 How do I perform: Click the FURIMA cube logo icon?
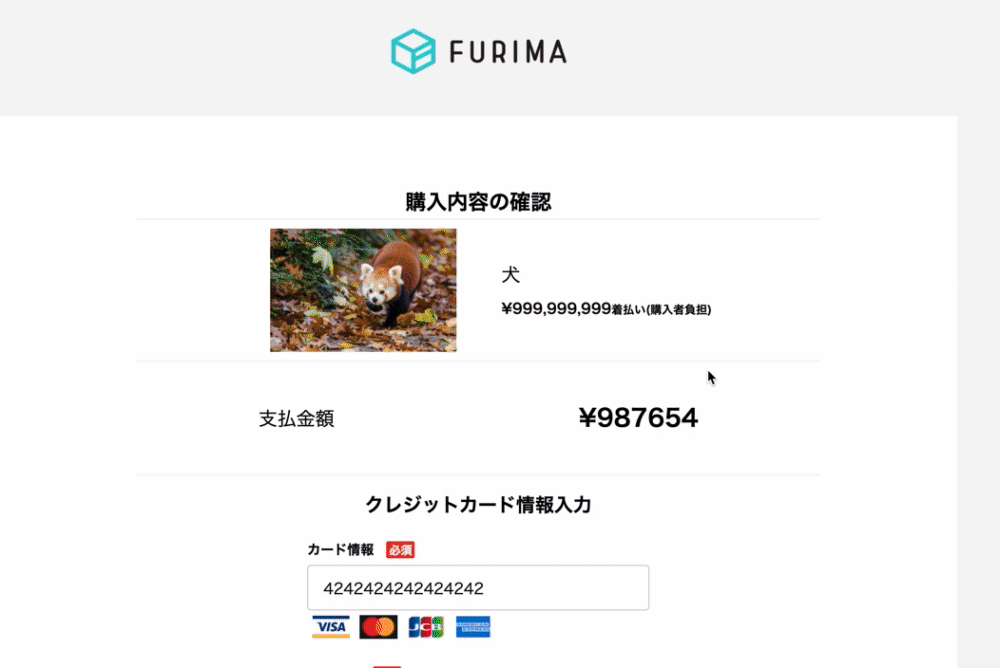pyautogui.click(x=413, y=52)
